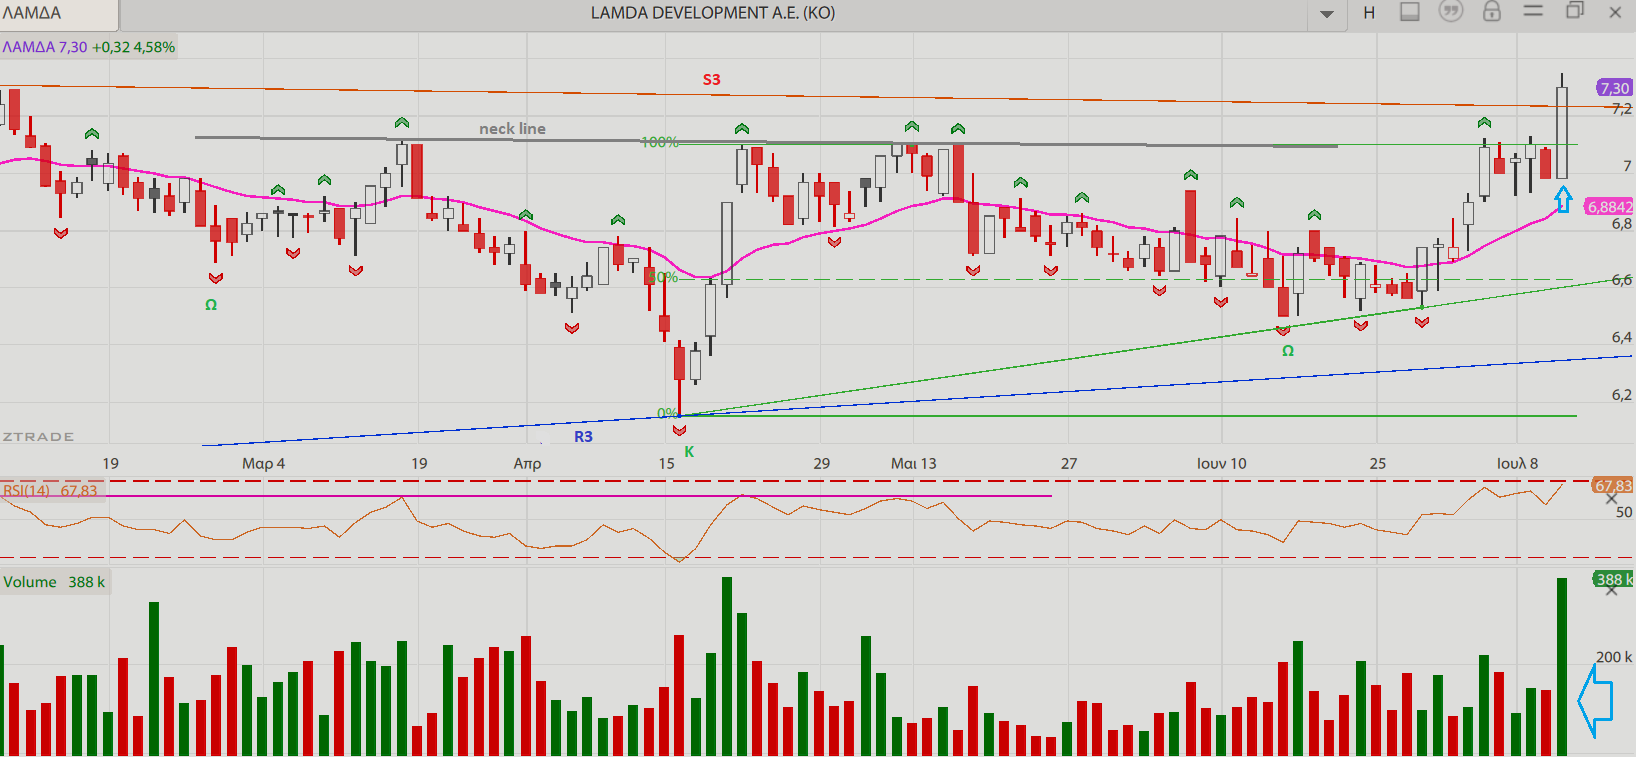Click the LAMDA DEVELOPMENT A.E. (KO) title
The image size is (1636, 757).
pyautogui.click(x=713, y=13)
